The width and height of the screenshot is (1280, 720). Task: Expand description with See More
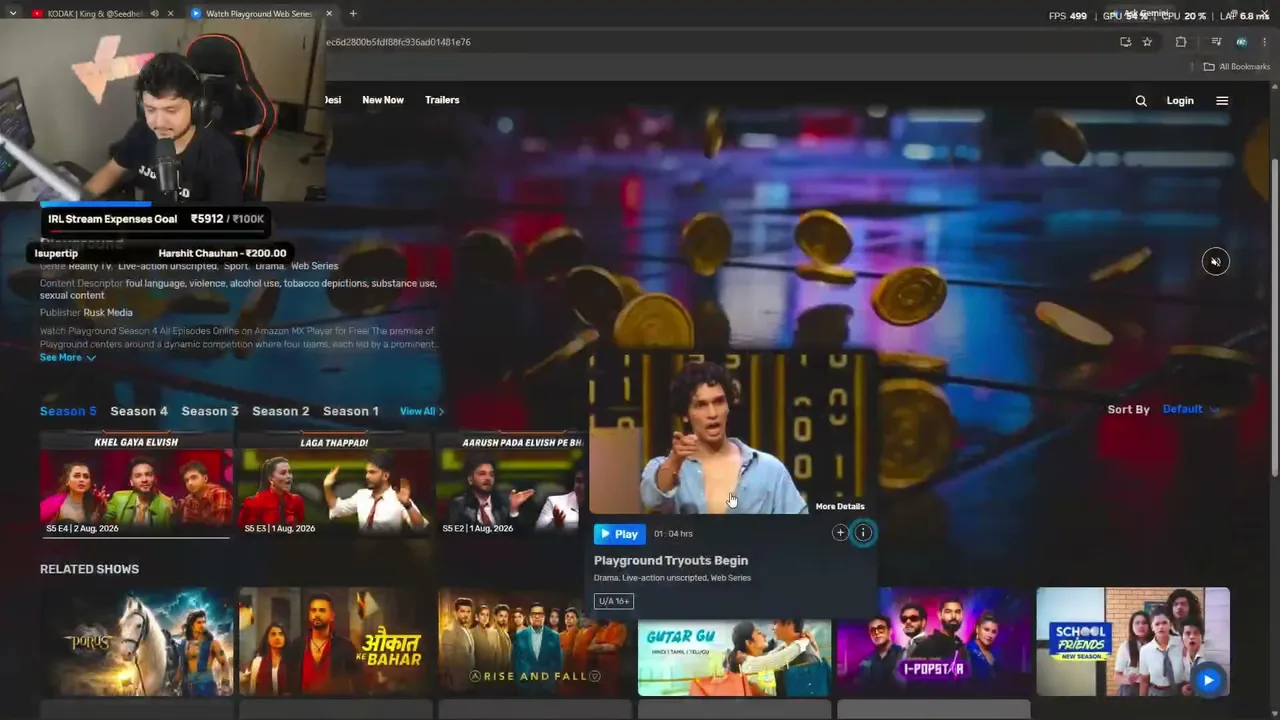68,357
